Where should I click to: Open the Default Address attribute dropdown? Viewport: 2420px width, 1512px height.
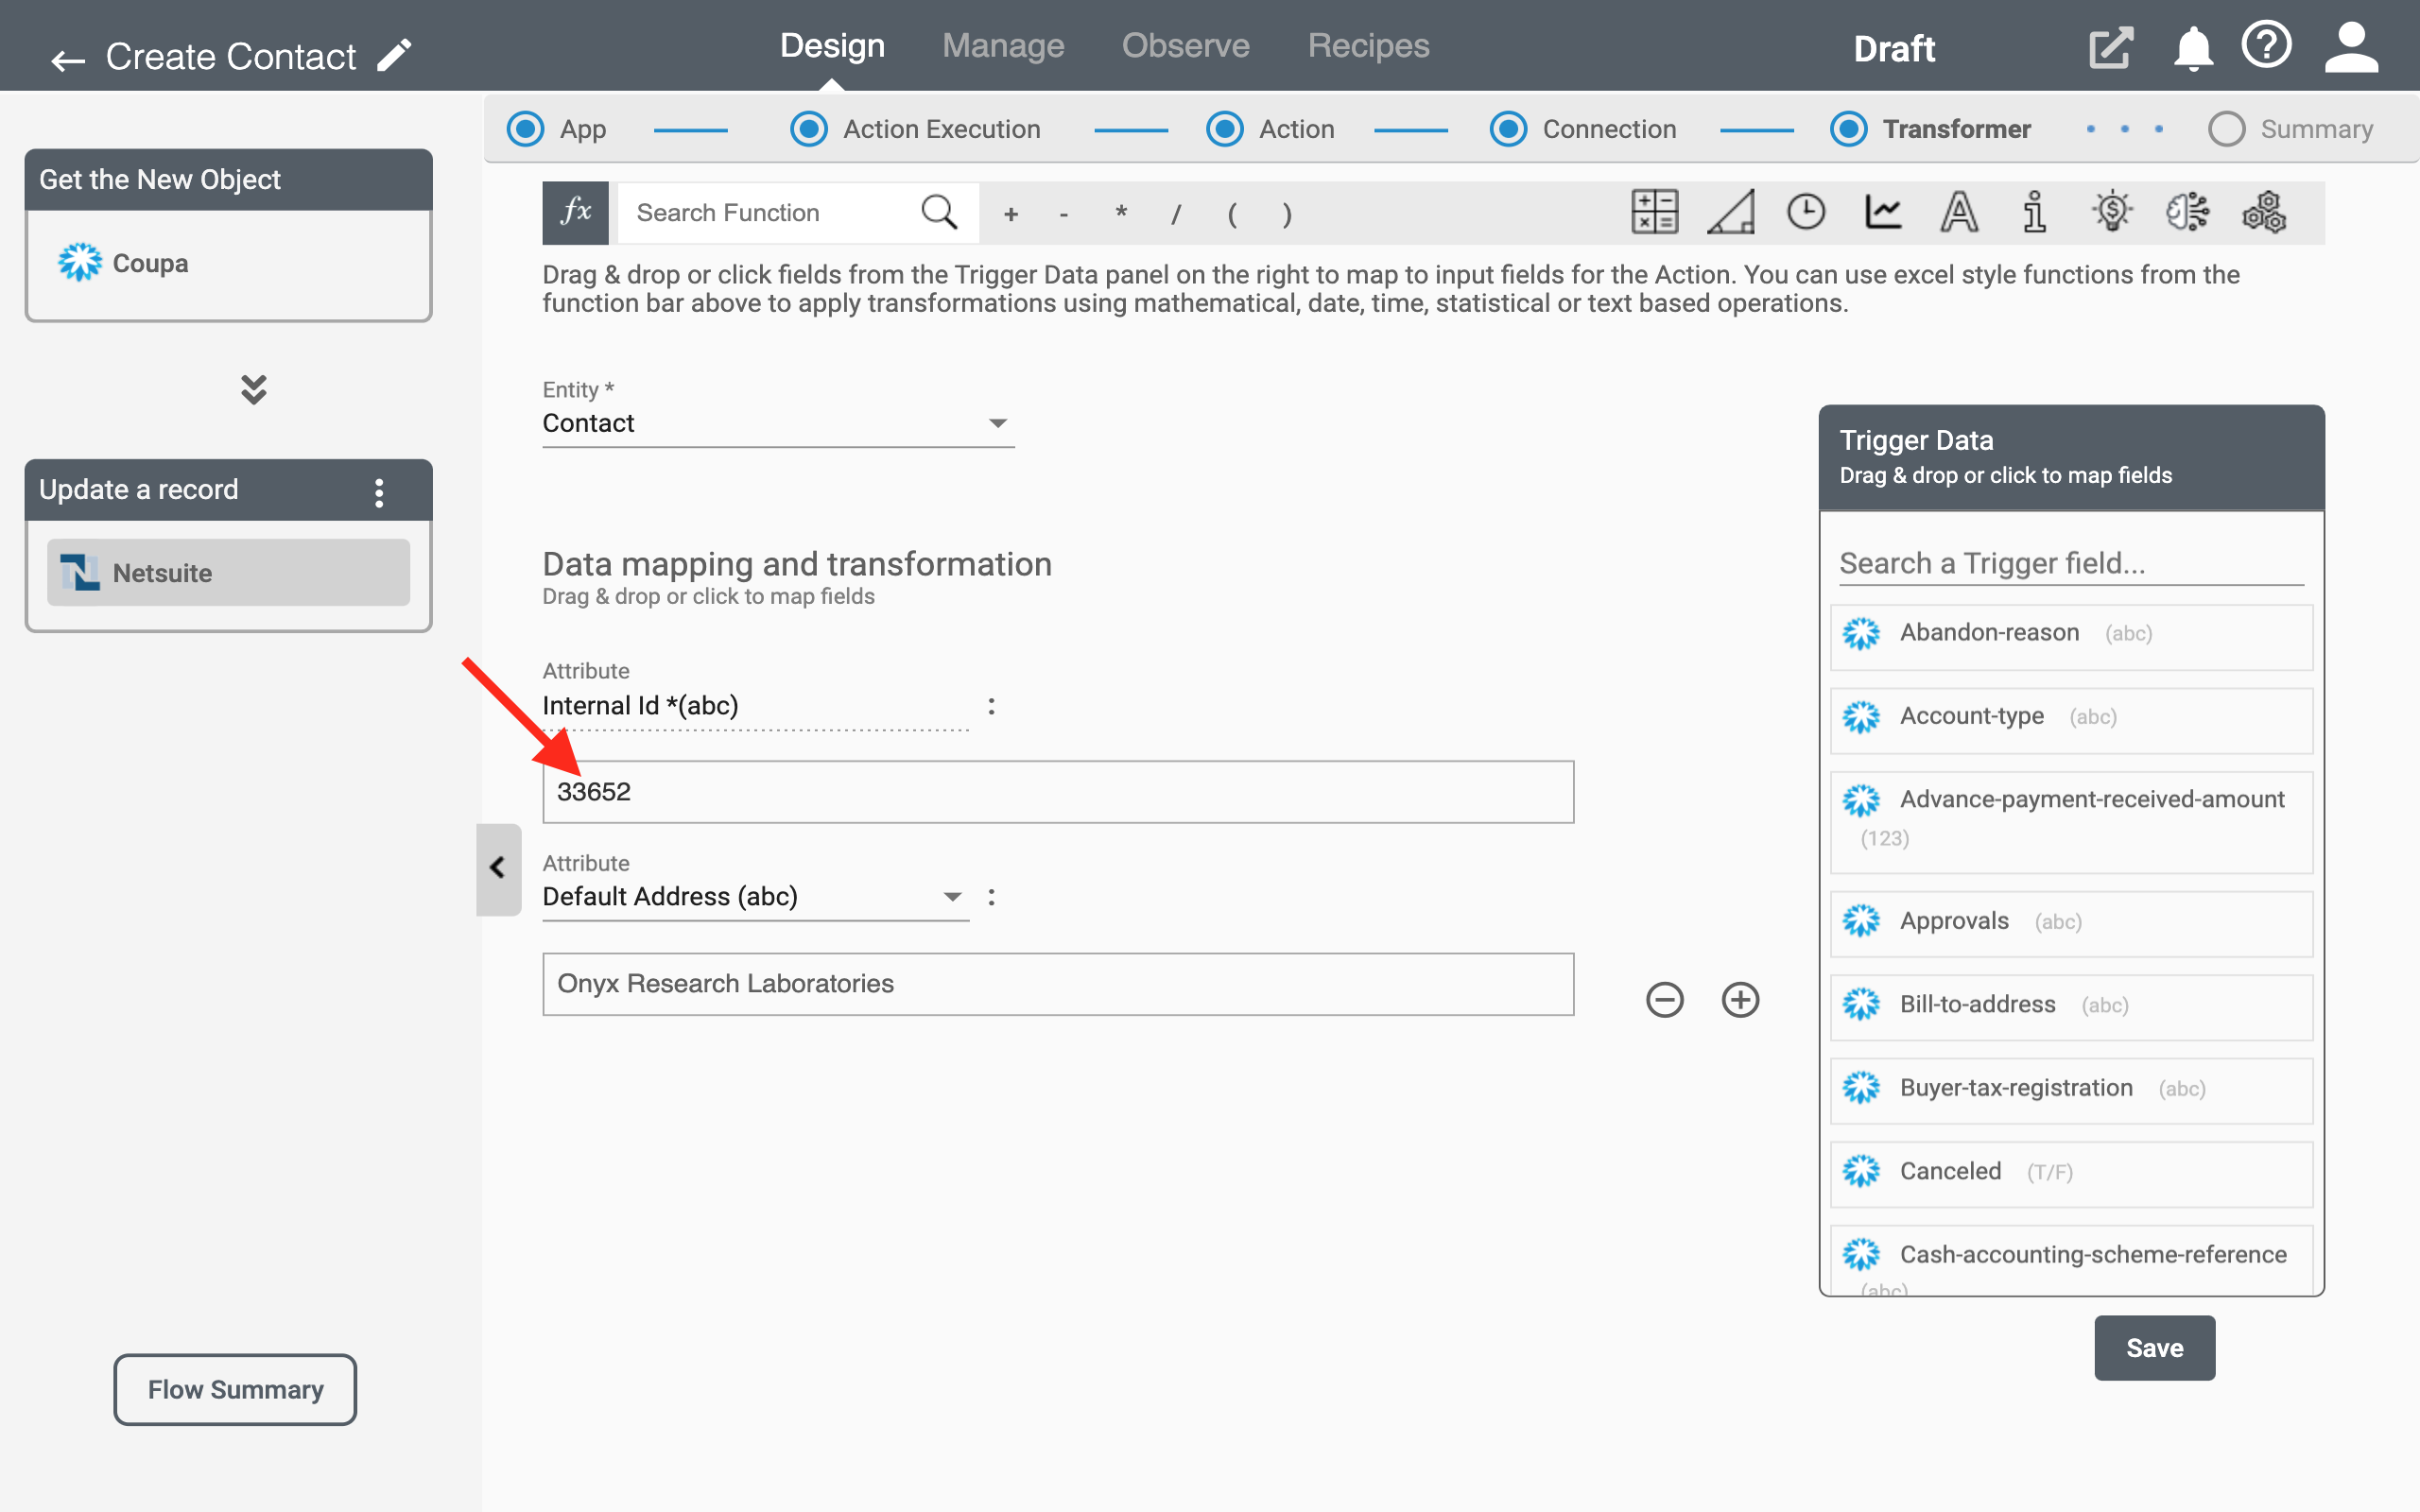click(x=755, y=897)
